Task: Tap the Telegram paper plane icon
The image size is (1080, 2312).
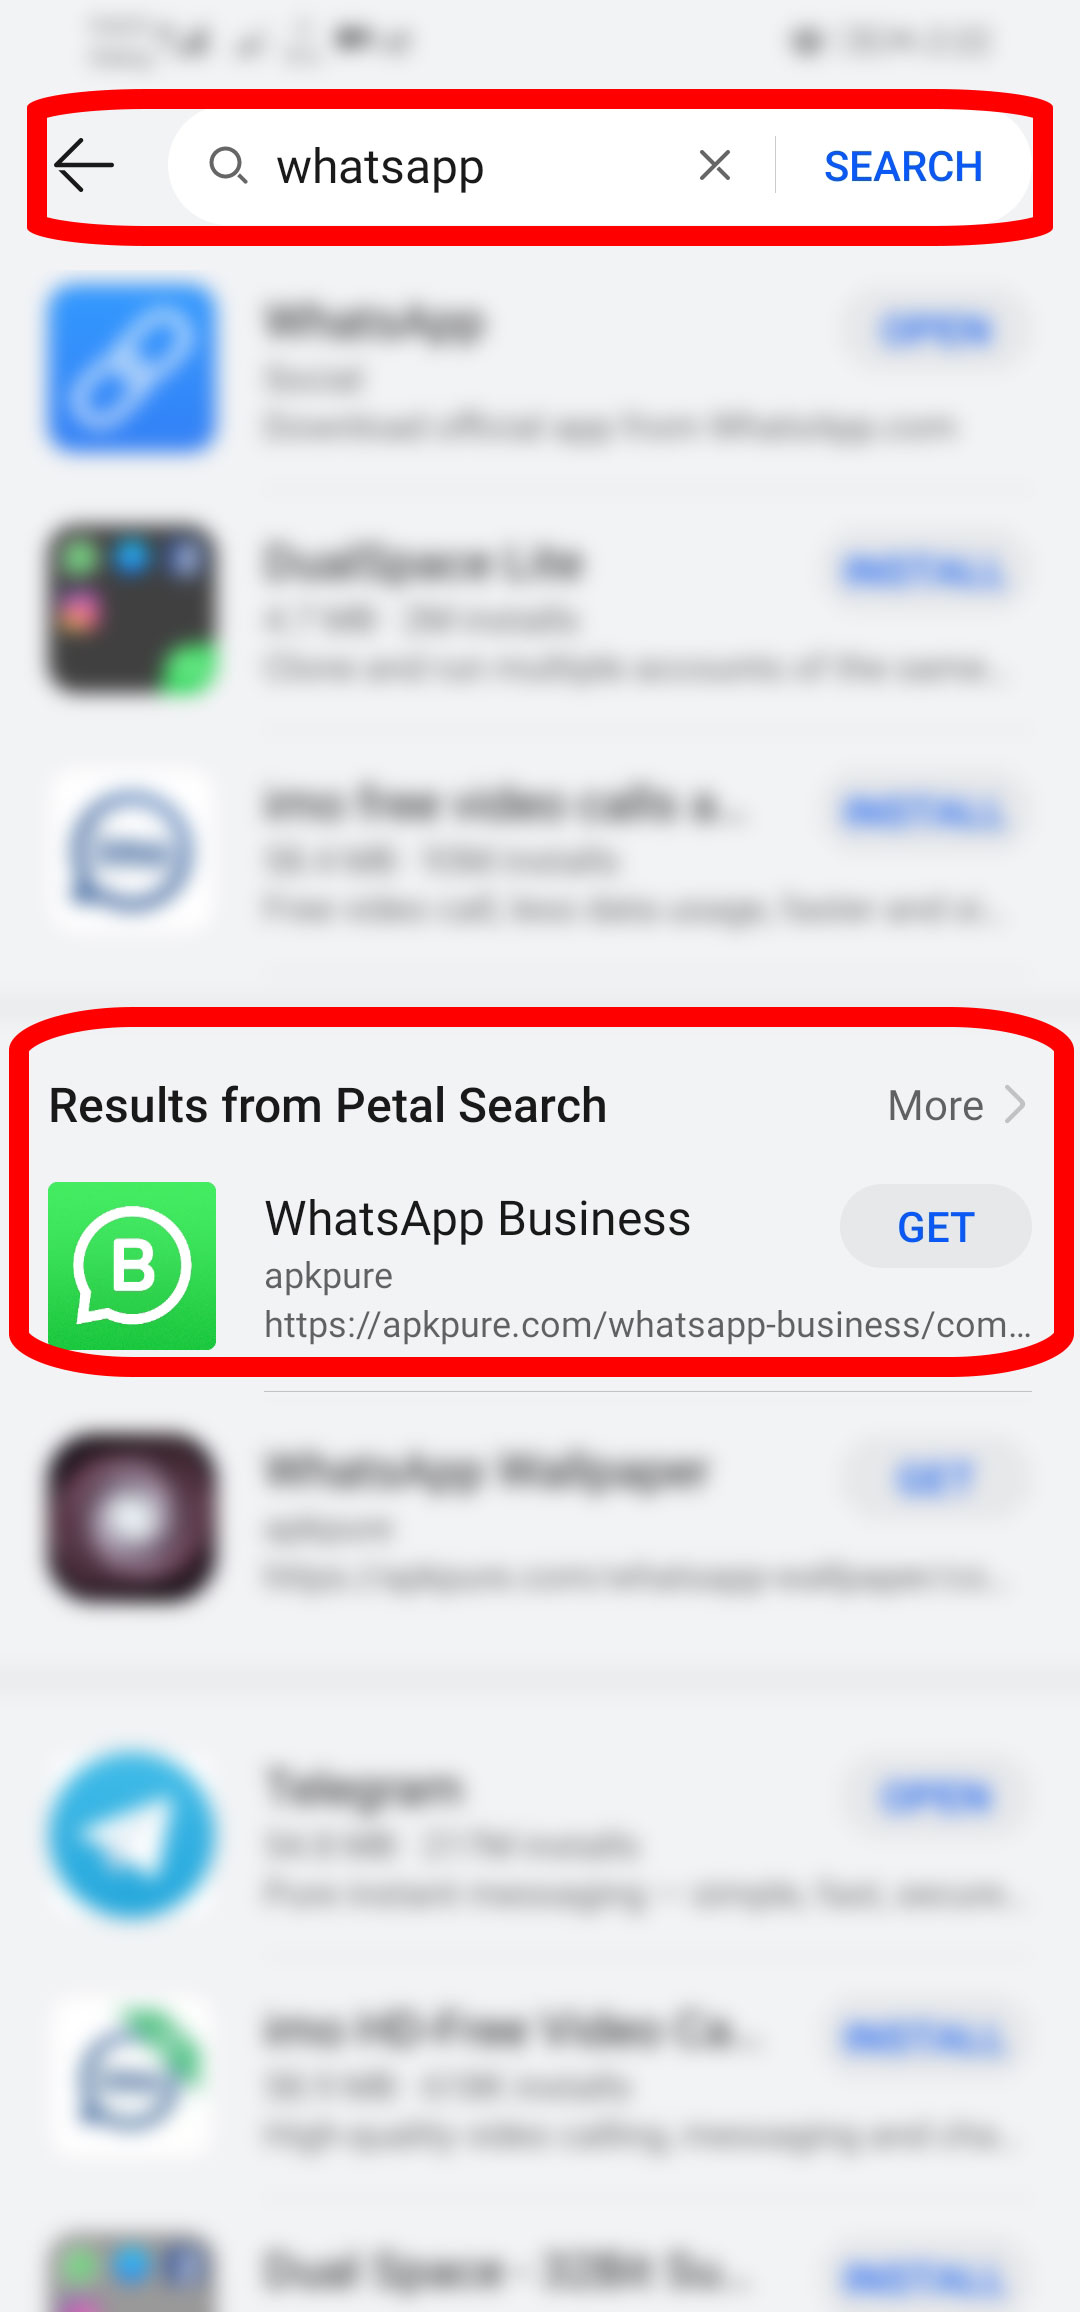Action: (x=132, y=1833)
